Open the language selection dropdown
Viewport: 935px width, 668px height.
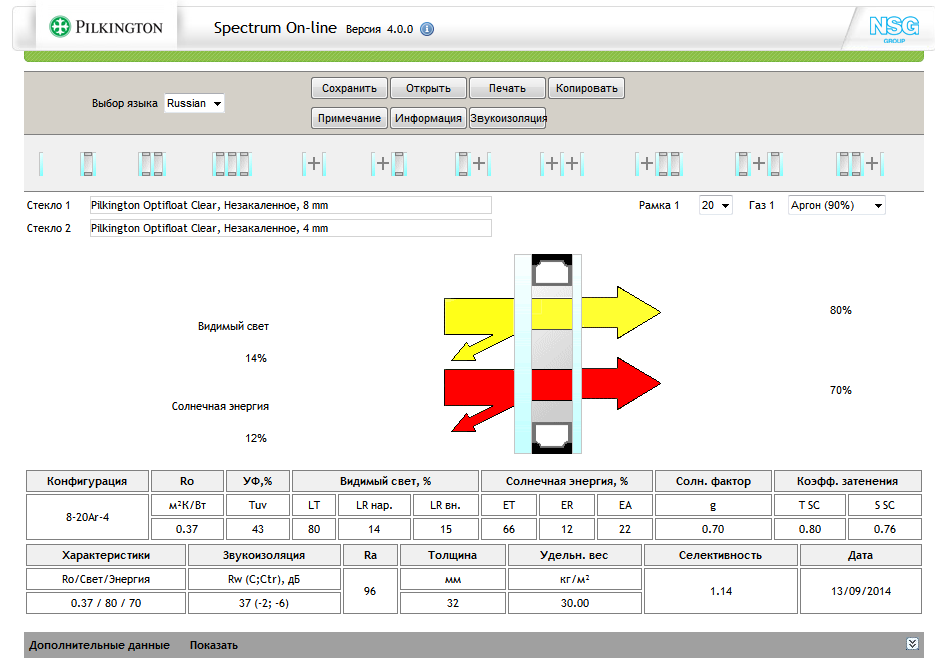tap(194, 103)
